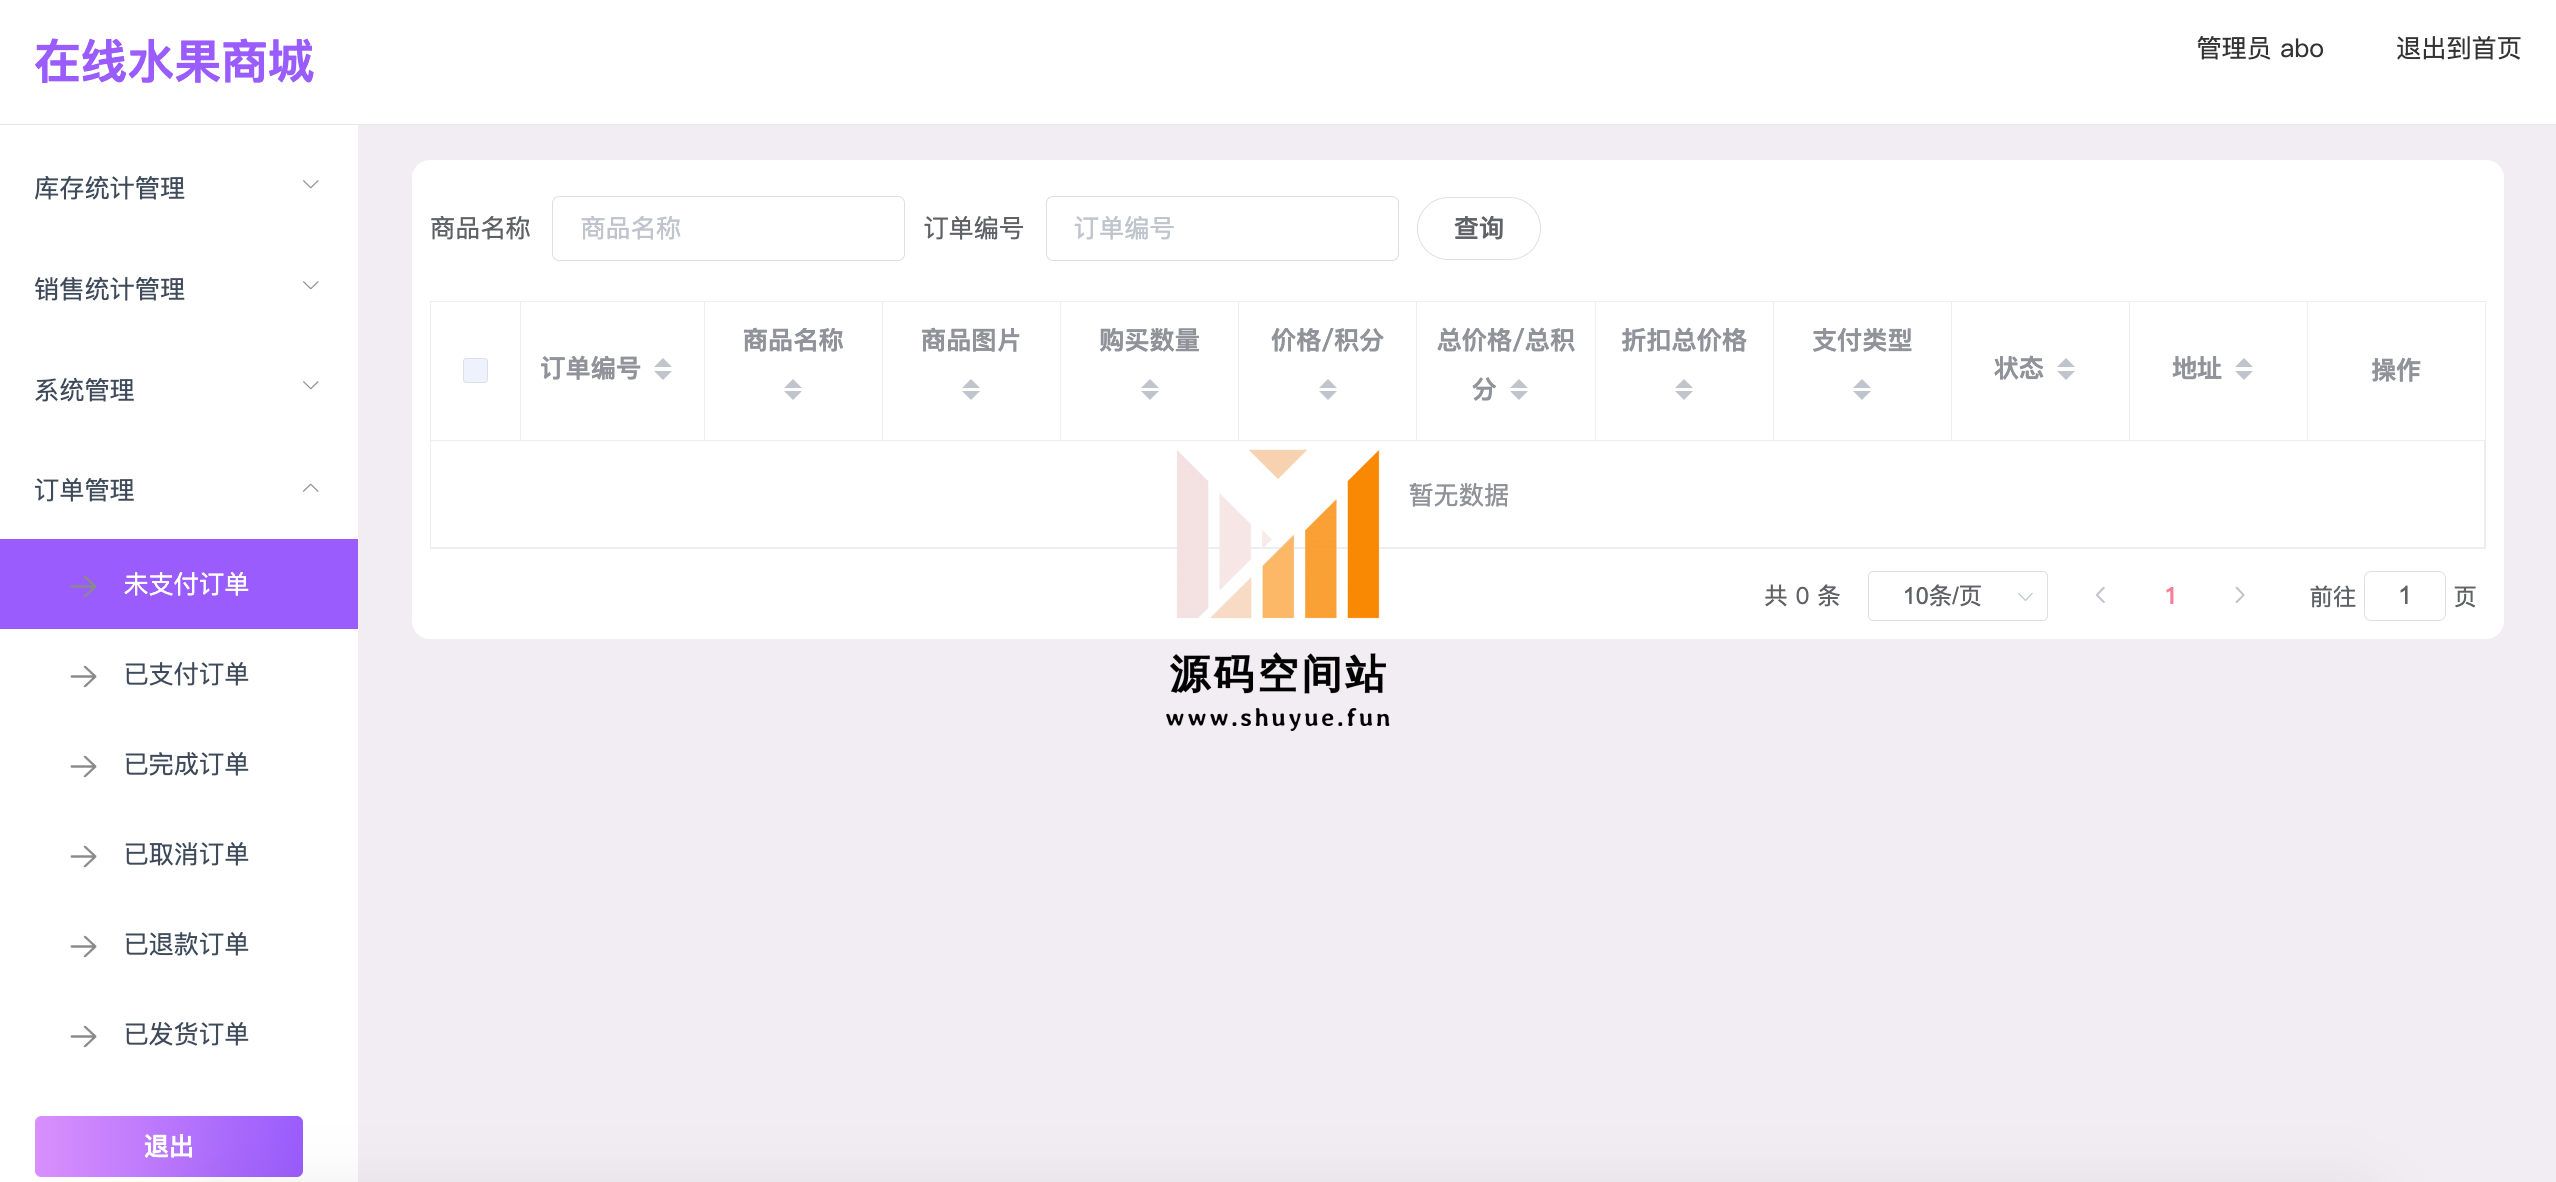Select 已发货订单 menu item
Screen dimensions: 2556x1182
[179, 1034]
